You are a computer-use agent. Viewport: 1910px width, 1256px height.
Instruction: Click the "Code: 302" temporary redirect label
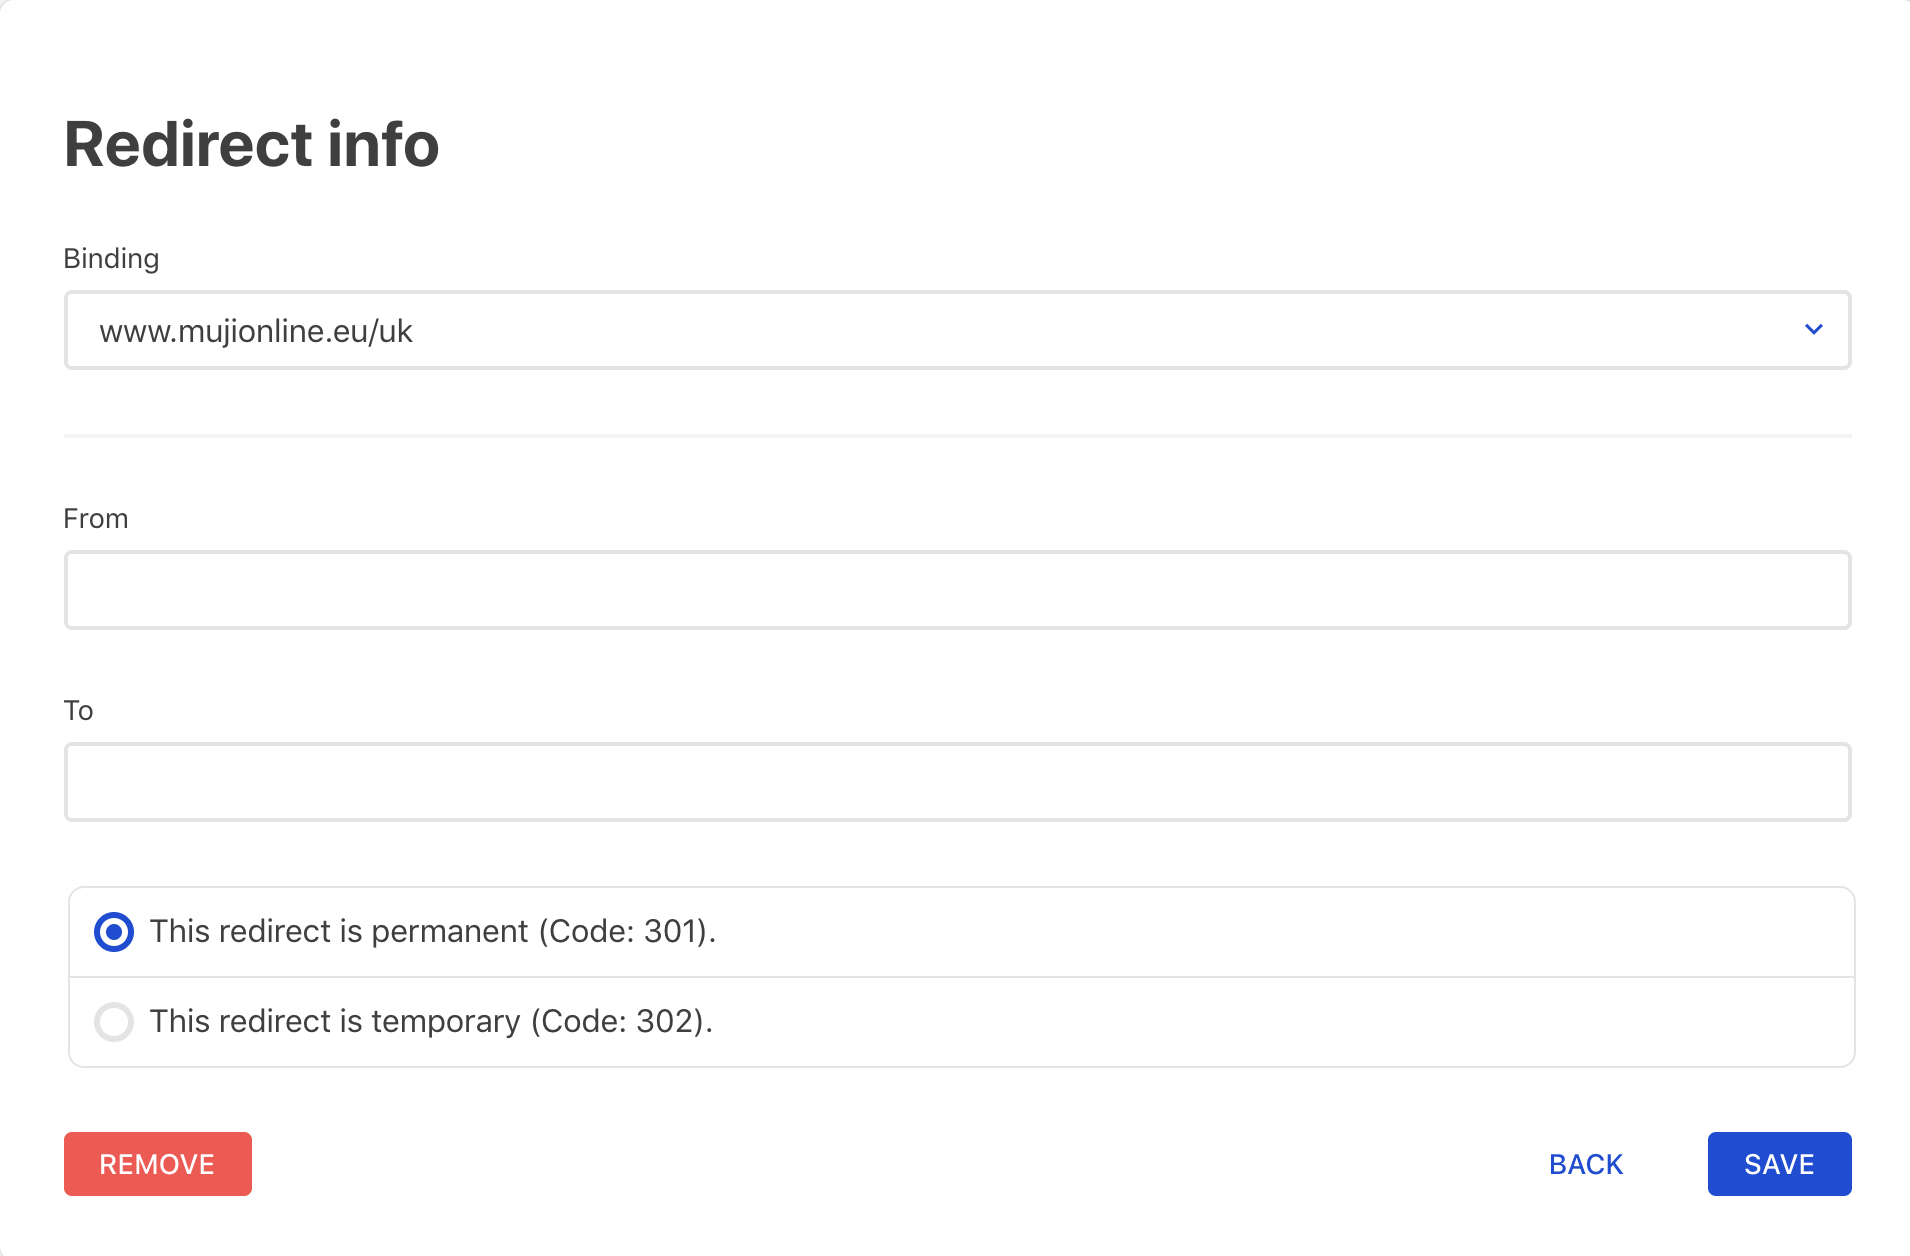tap(431, 1022)
